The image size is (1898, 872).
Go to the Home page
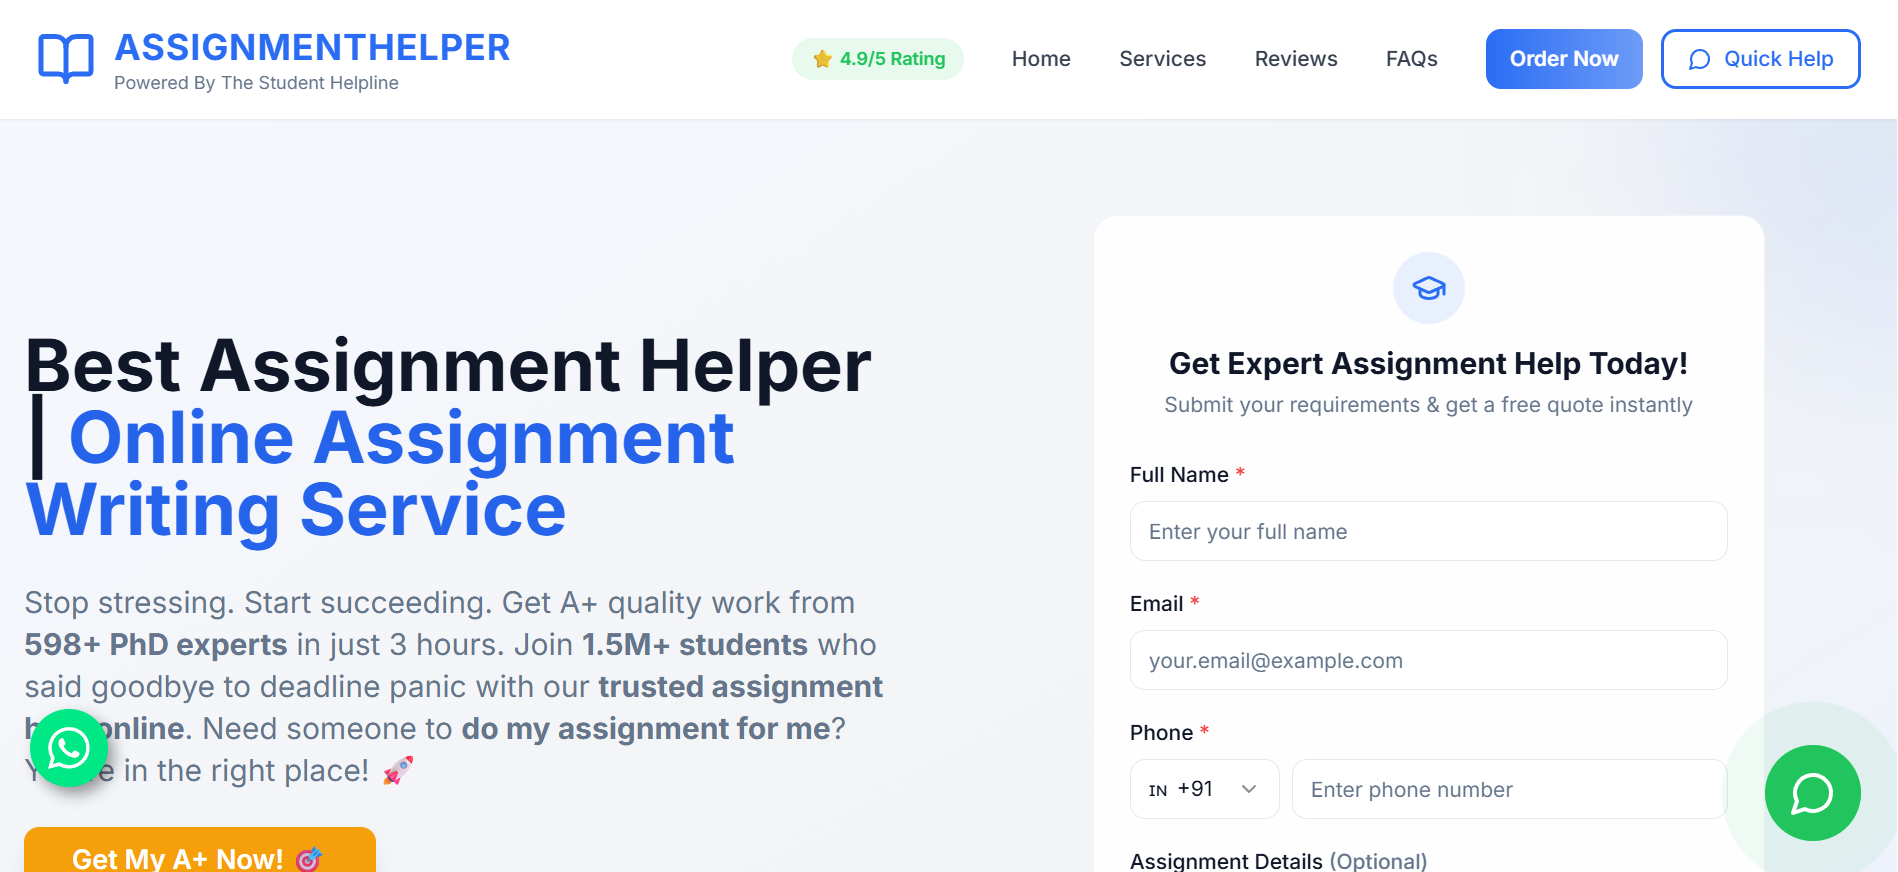pos(1041,59)
